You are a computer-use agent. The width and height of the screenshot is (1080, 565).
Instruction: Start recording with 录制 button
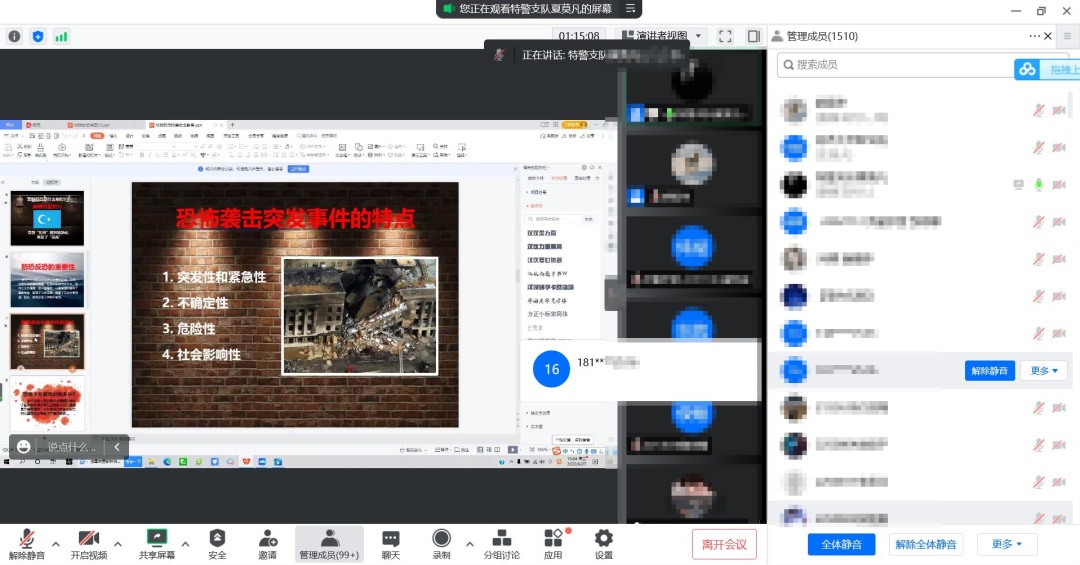pos(441,543)
